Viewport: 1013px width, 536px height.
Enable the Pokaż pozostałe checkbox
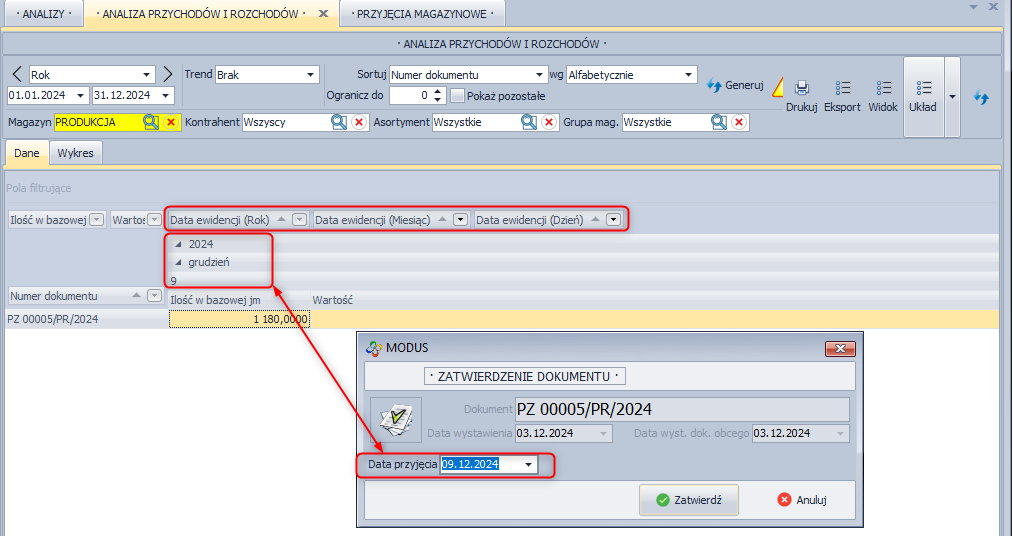(458, 96)
